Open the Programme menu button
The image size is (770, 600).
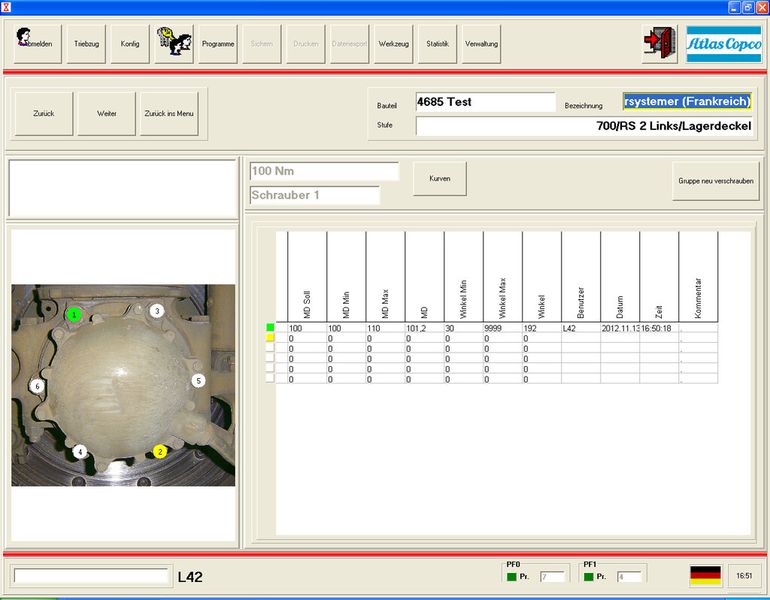click(x=218, y=44)
